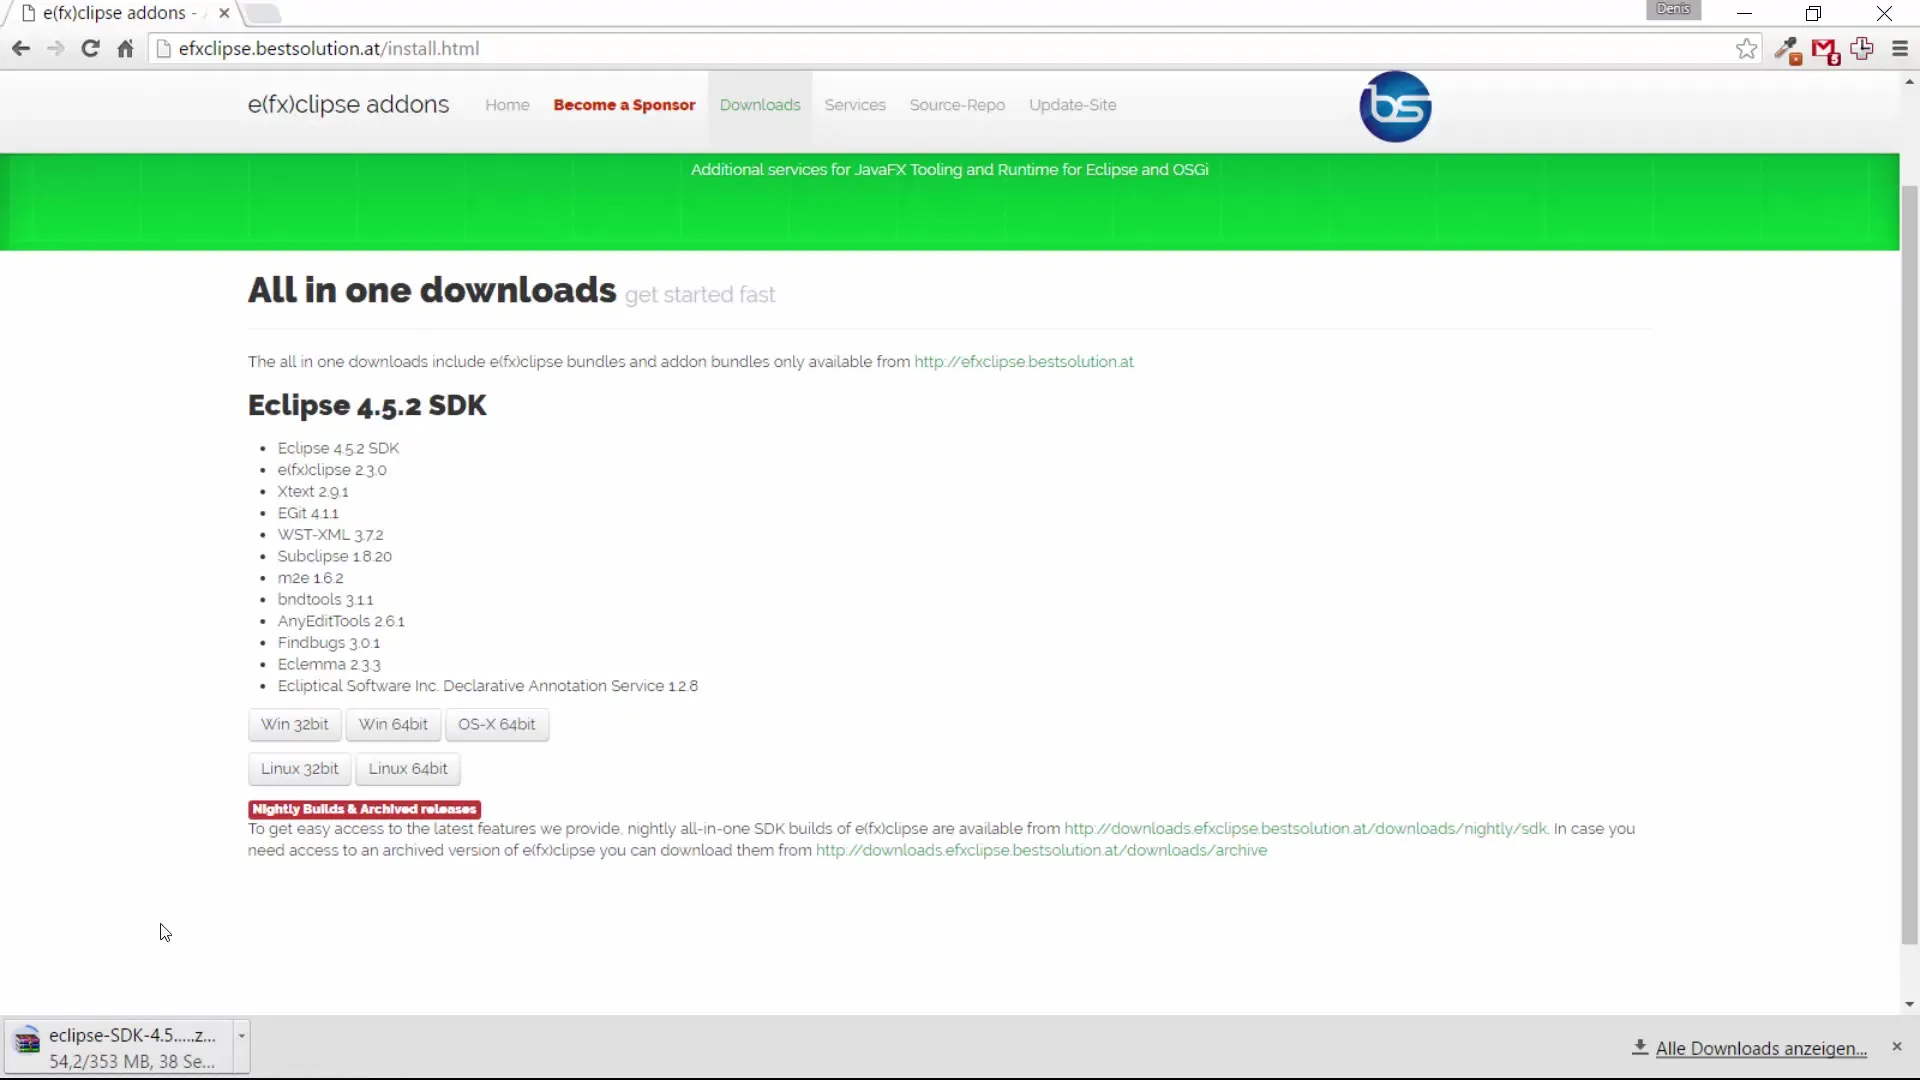This screenshot has width=1920, height=1080.
Task: Open the Chrome hamburger menu
Action: click(1900, 48)
